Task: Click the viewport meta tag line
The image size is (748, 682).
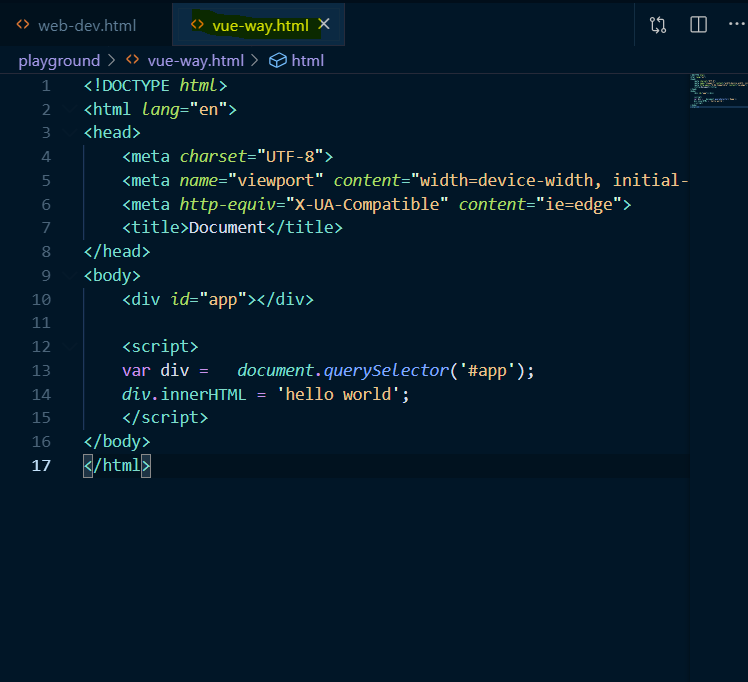Action: pos(405,181)
